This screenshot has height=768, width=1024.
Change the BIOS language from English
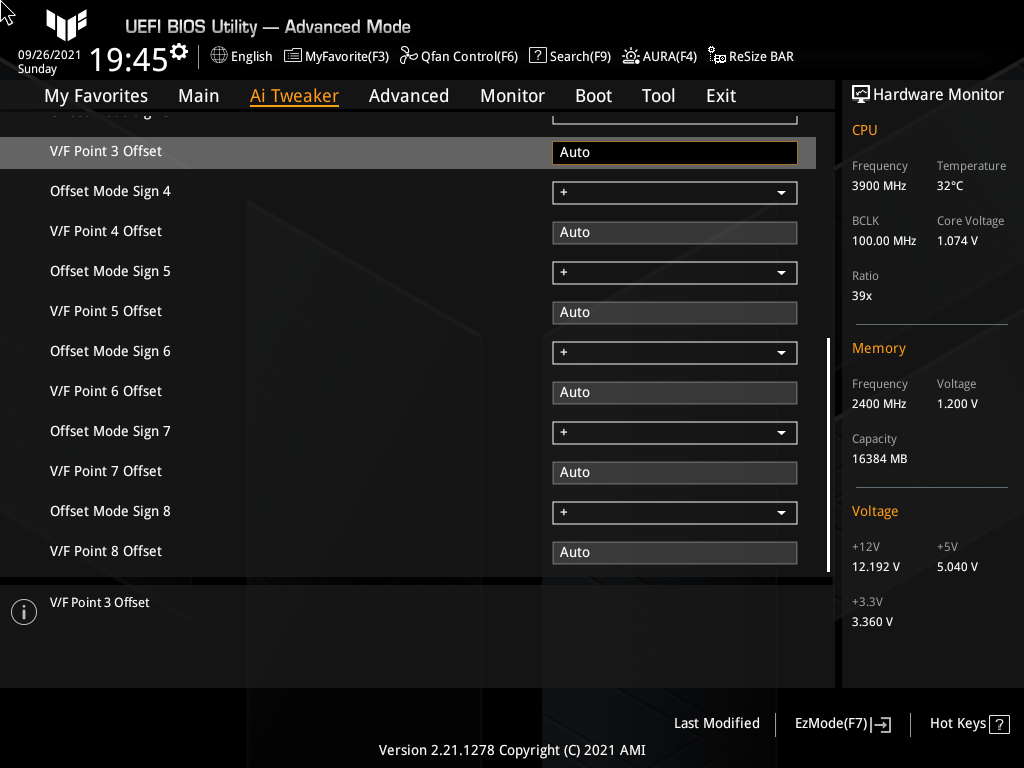(x=241, y=56)
